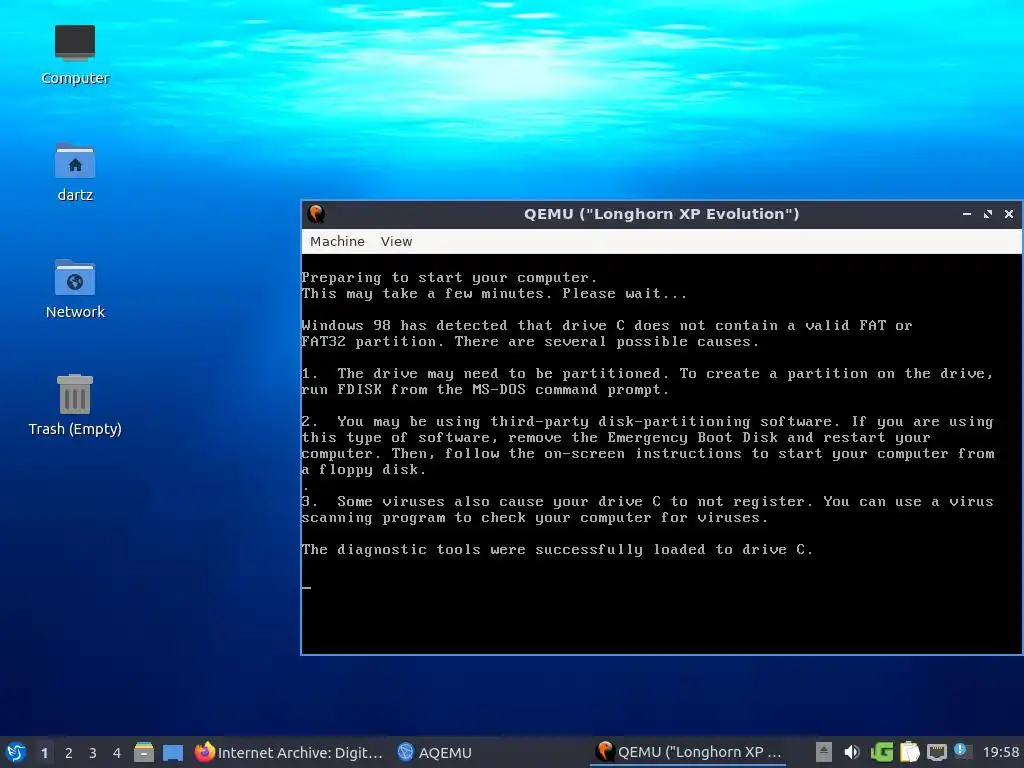
Task: Open the file manager launcher in the taskbar
Action: [x=144, y=752]
